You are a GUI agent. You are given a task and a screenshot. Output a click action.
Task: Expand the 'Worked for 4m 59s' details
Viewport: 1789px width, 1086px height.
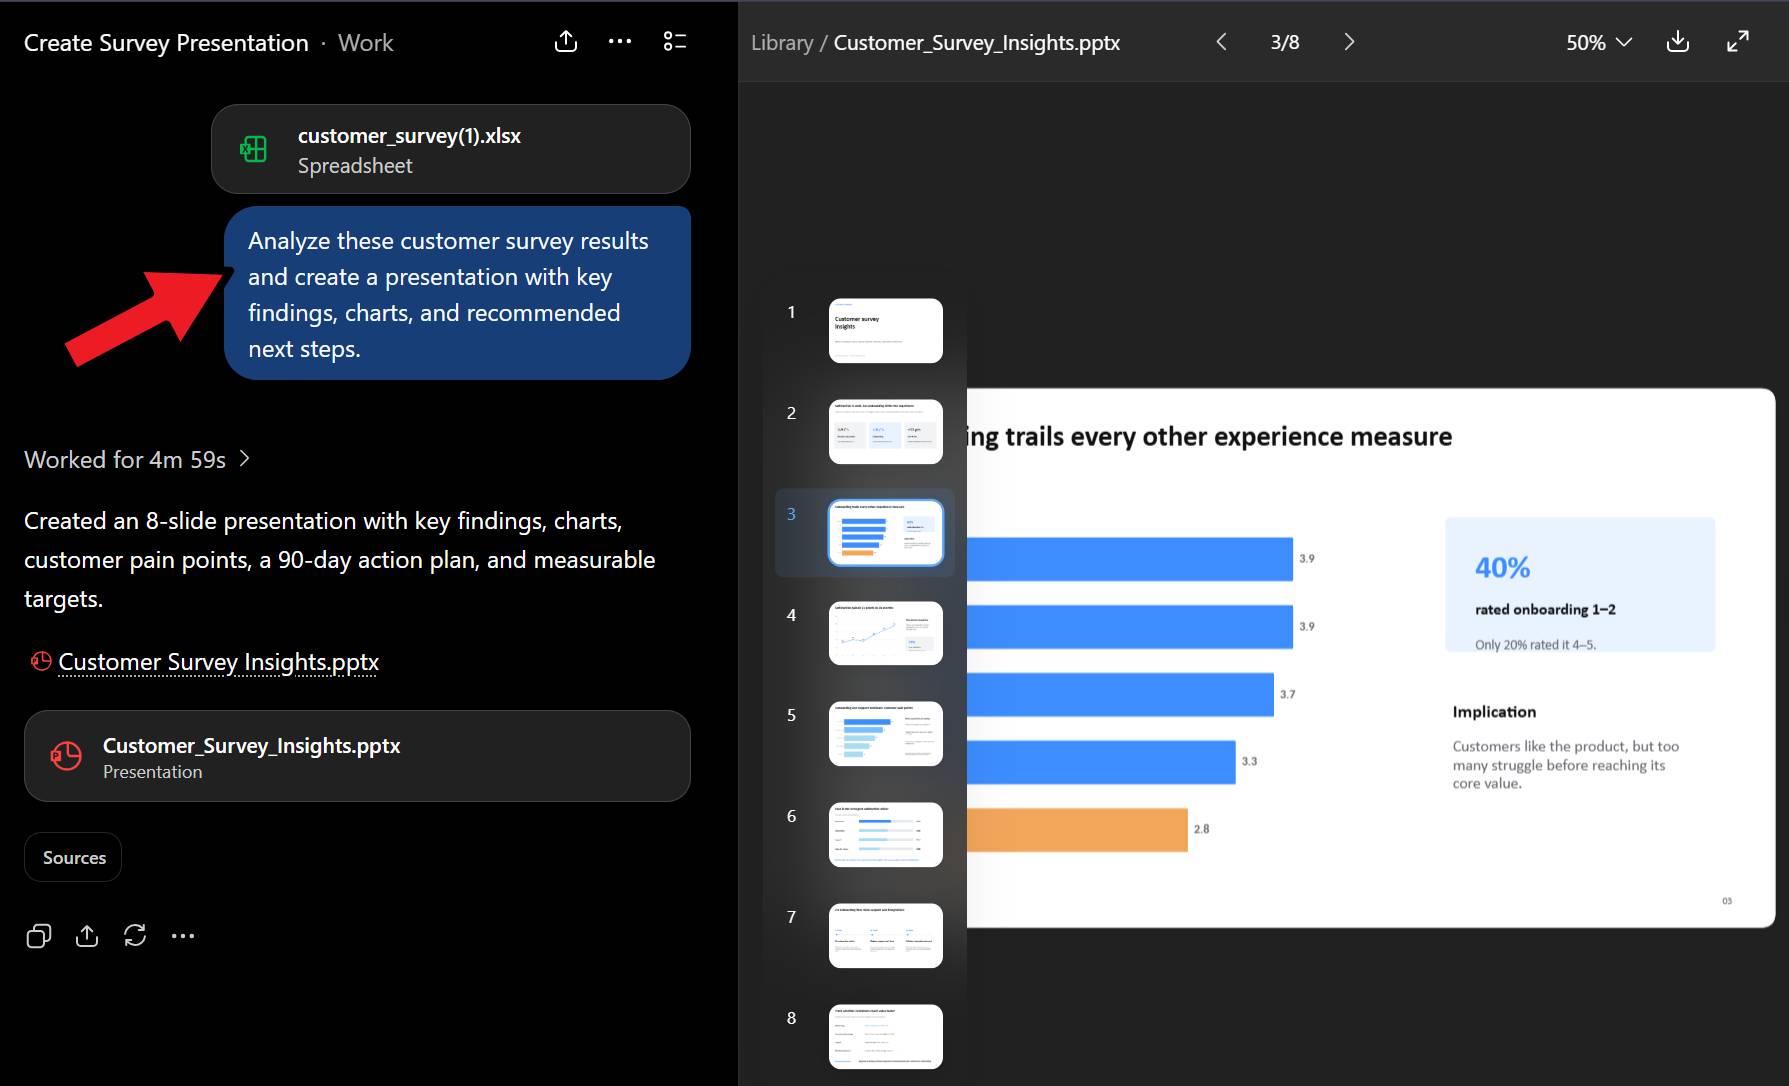click(x=137, y=459)
